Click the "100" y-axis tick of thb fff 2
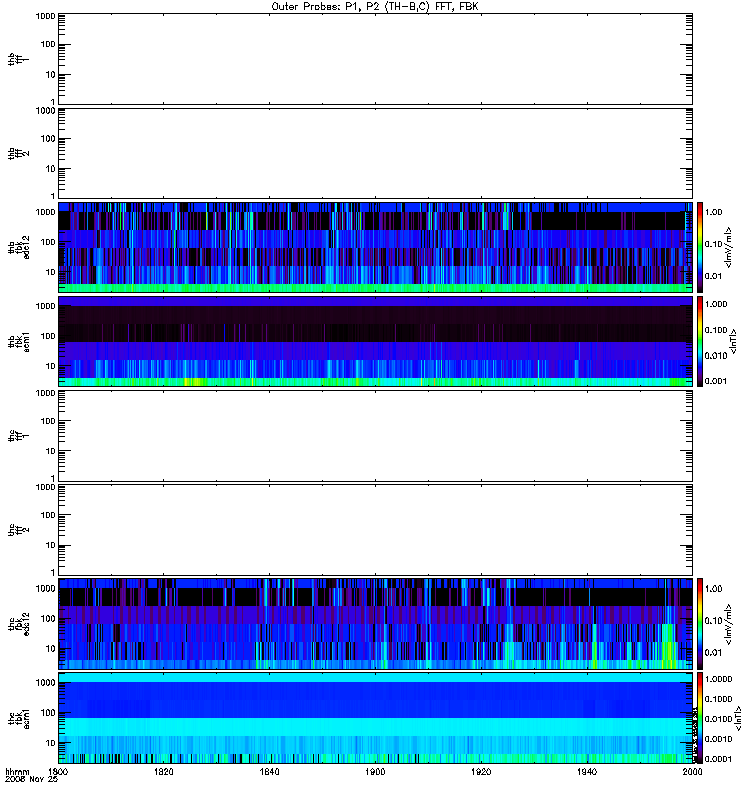This screenshot has height=800, width=750. (x=48, y=139)
